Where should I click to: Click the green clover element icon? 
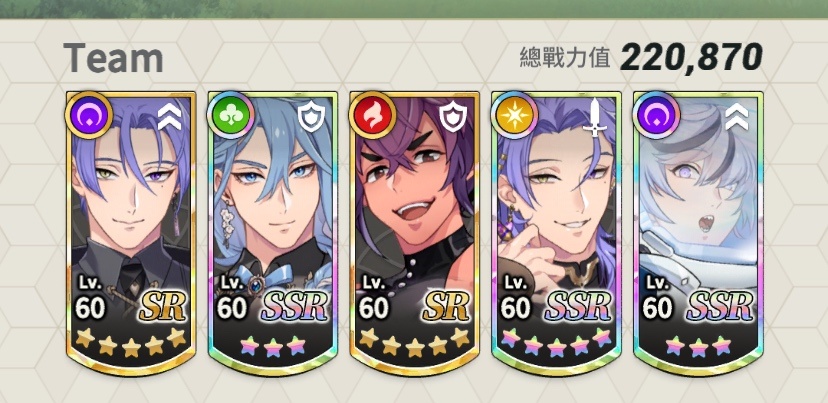pyautogui.click(x=230, y=115)
